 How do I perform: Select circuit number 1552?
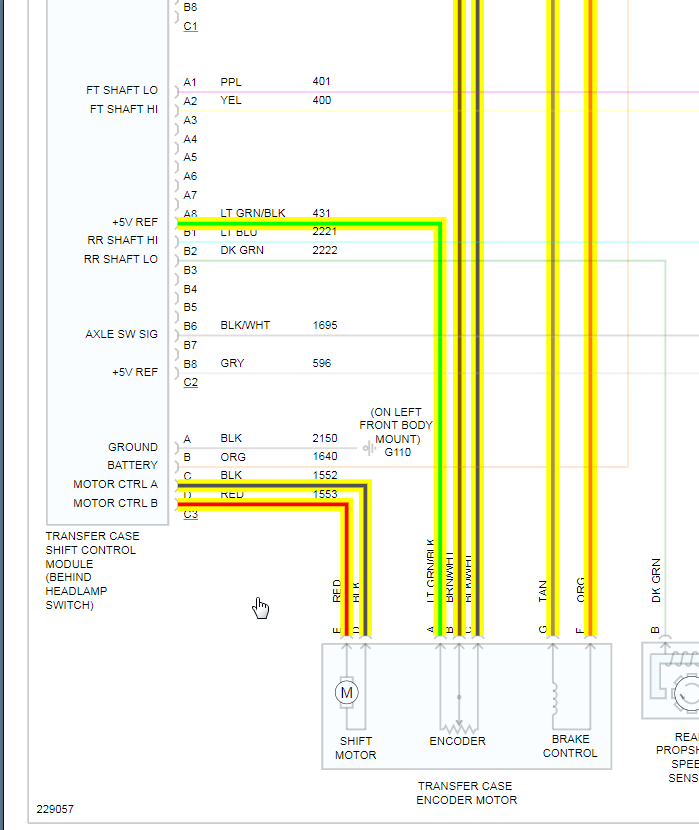(325, 475)
